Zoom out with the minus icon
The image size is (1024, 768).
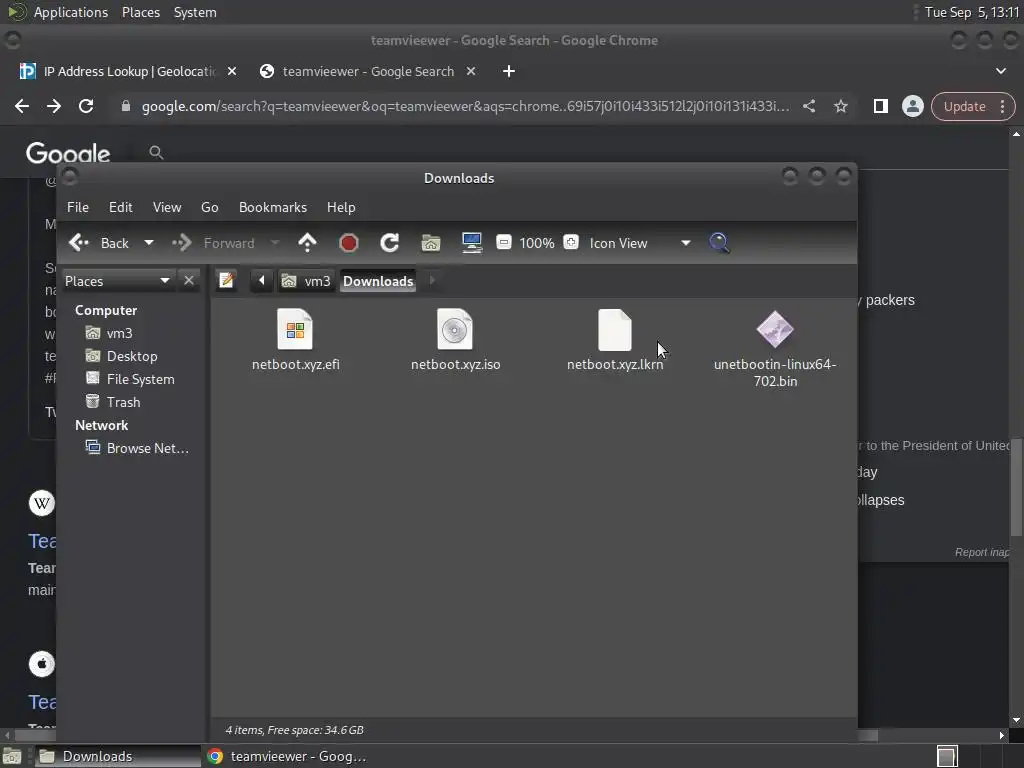(x=504, y=242)
